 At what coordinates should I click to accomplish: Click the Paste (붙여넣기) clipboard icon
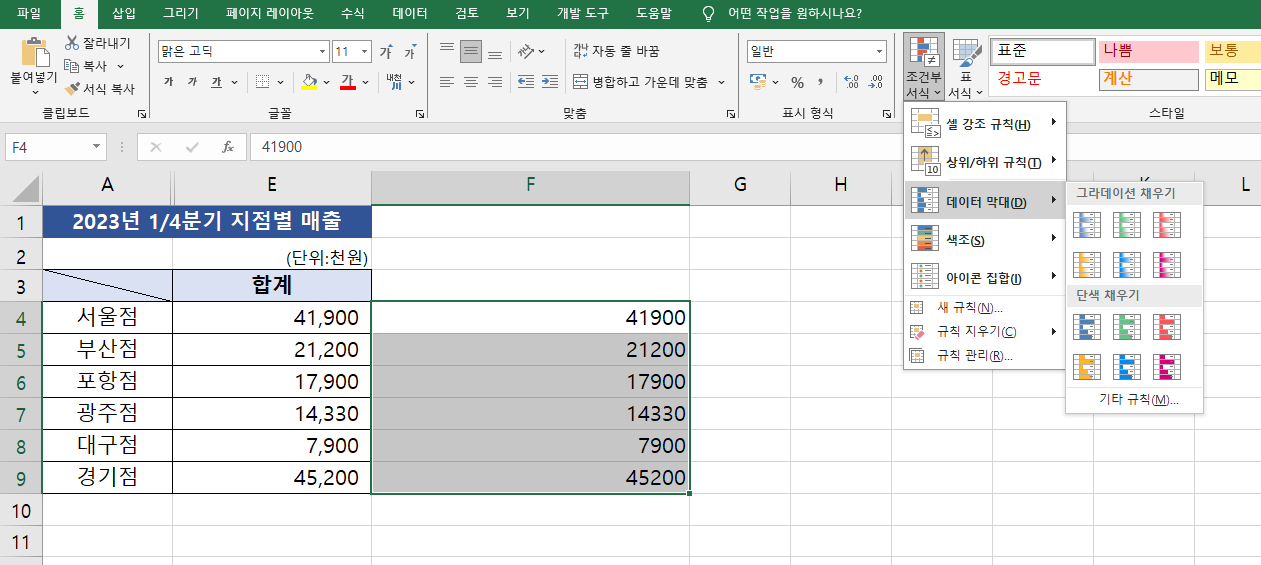coord(35,54)
